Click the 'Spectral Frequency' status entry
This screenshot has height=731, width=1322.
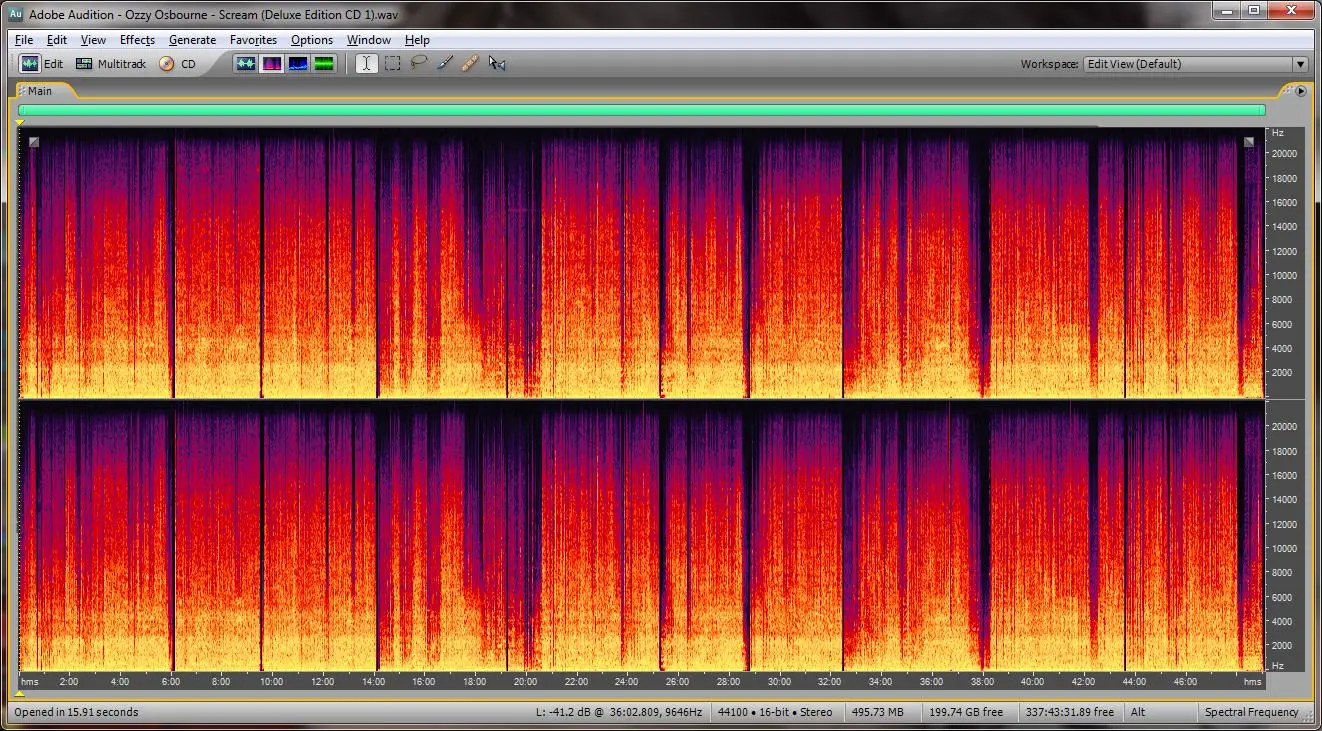(x=1251, y=712)
